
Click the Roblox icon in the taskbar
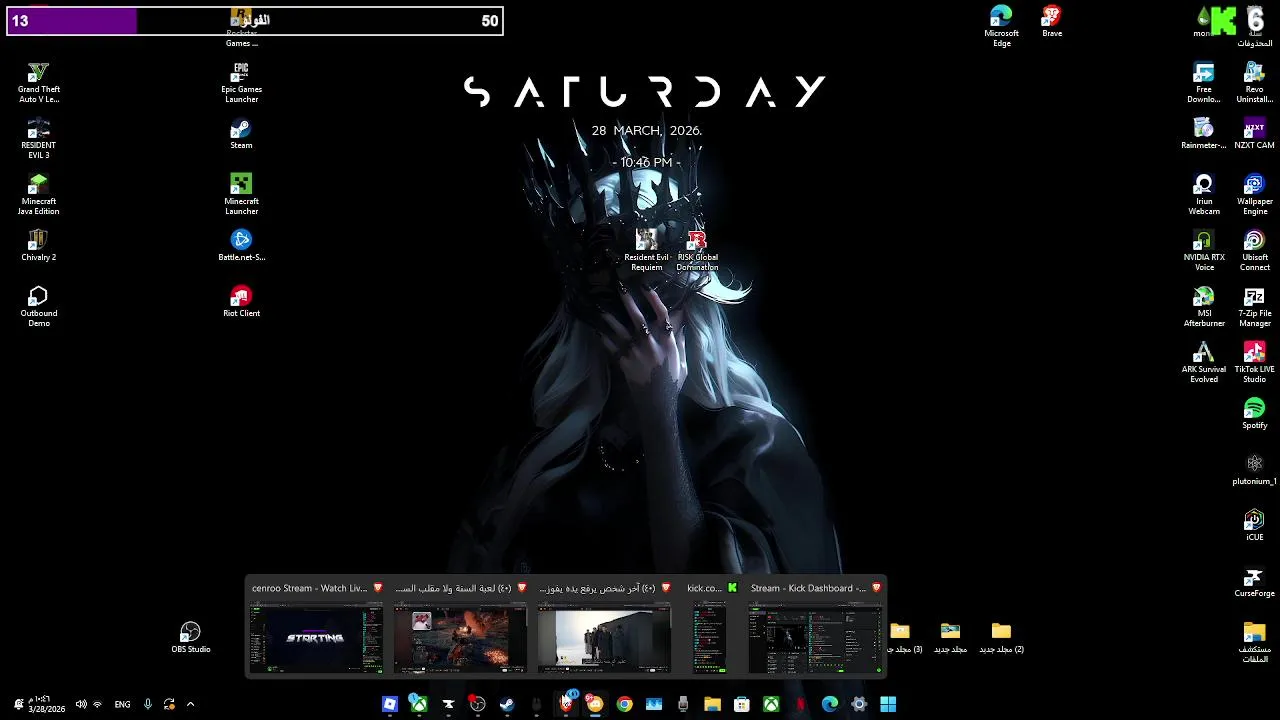coord(390,704)
